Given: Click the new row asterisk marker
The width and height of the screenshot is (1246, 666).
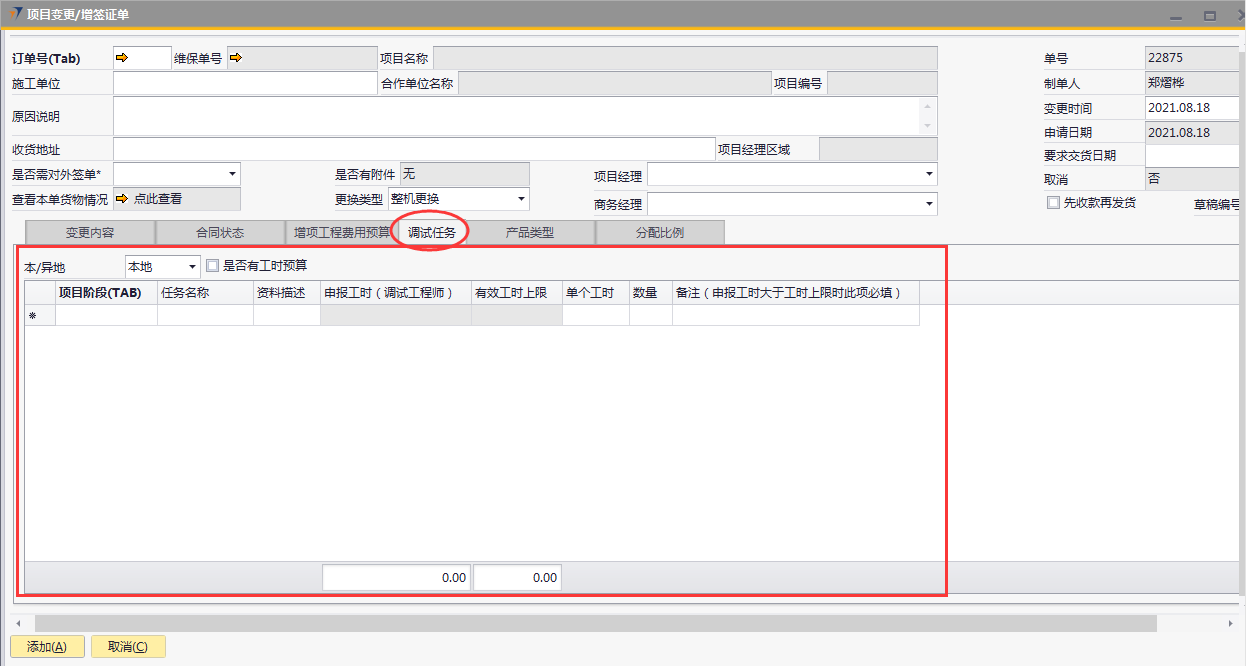Looking at the screenshot, I should click(x=32, y=316).
